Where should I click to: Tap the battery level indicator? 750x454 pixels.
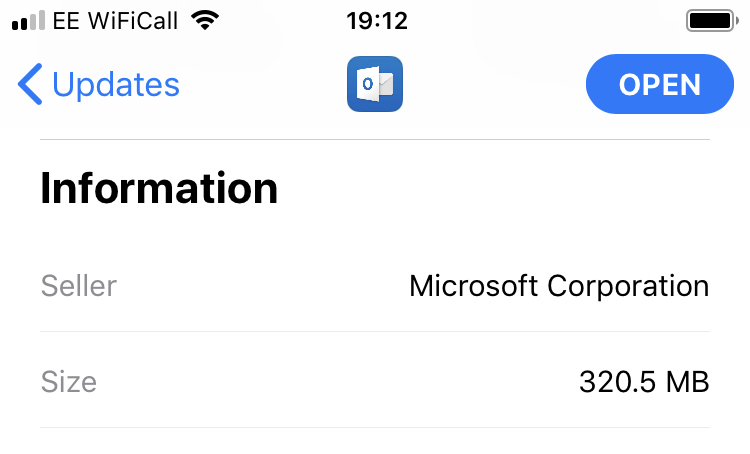click(710, 21)
